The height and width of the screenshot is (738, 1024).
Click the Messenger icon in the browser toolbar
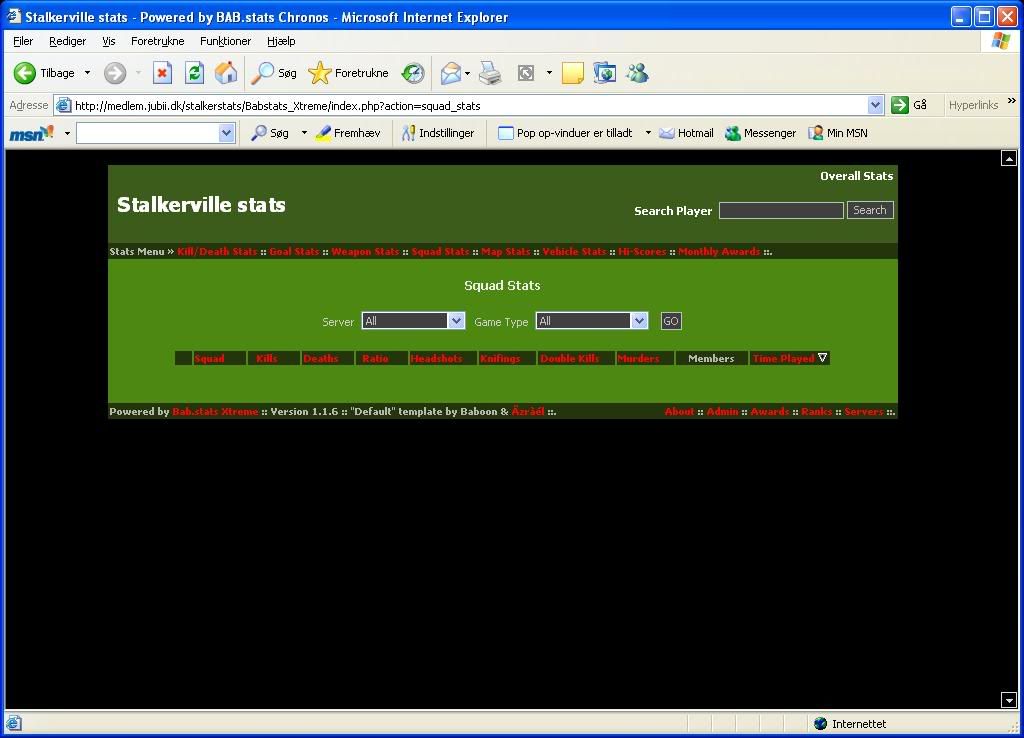[637, 73]
